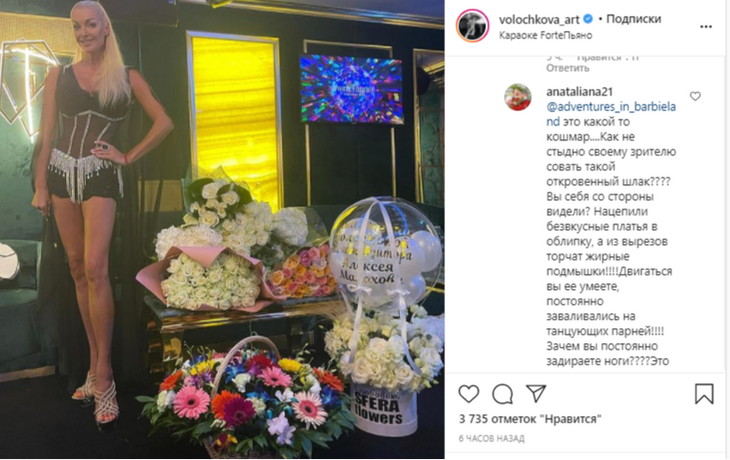Viewport: 730px width, 460px height.
Task: Click the 6 часов назад timestamp
Action: point(492,438)
